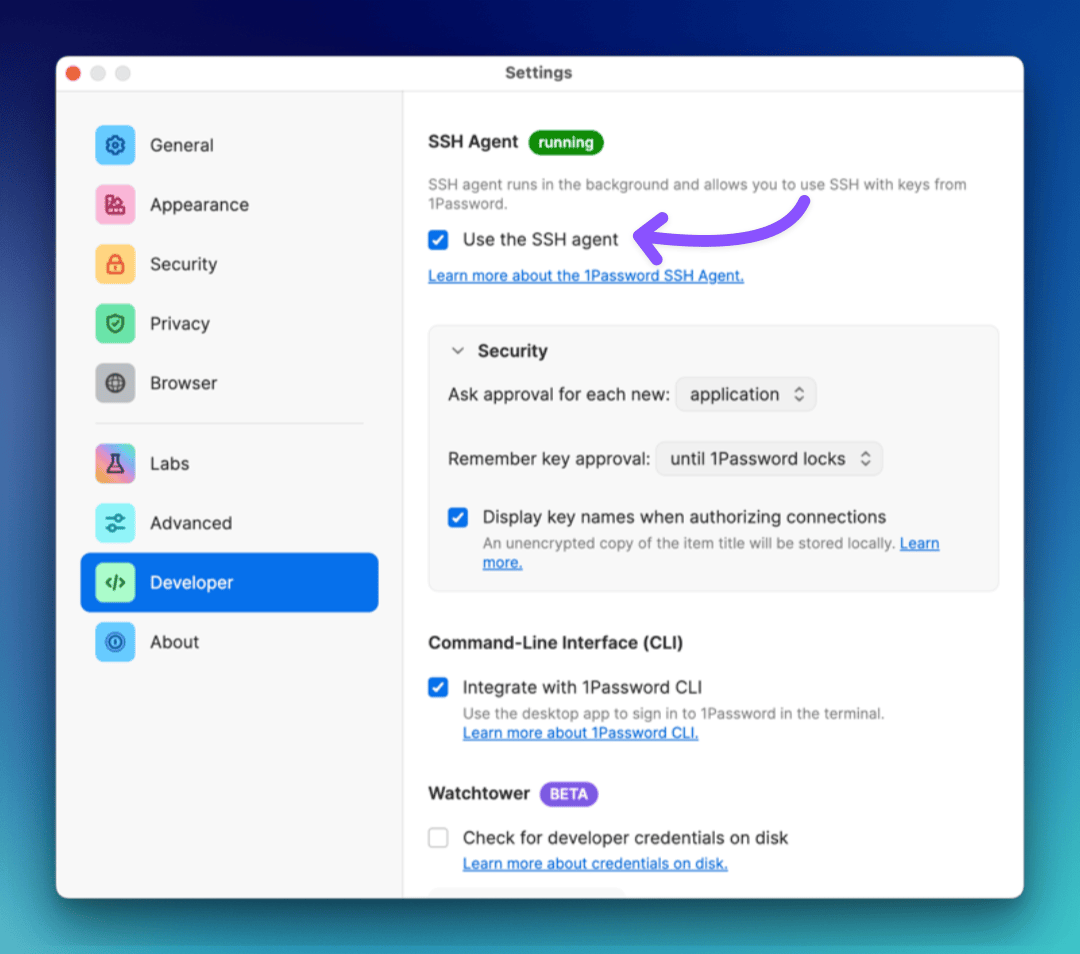Viewport: 1080px width, 954px height.
Task: Click Learn more about 1Password CLI
Action: [580, 733]
